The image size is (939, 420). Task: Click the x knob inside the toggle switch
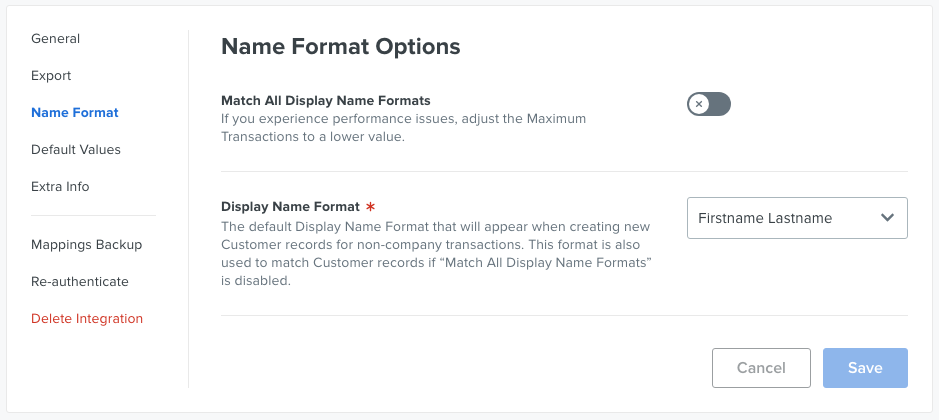click(698, 104)
